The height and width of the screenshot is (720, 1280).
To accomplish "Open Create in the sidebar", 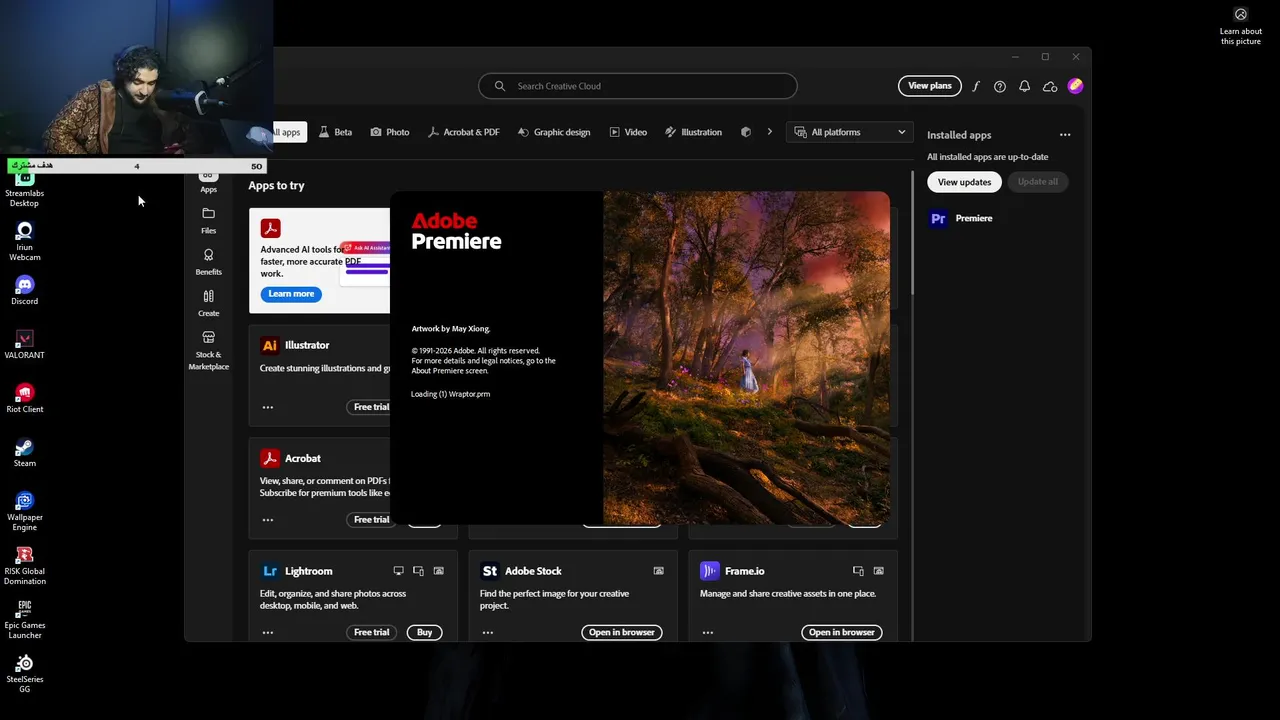I will [x=208, y=303].
